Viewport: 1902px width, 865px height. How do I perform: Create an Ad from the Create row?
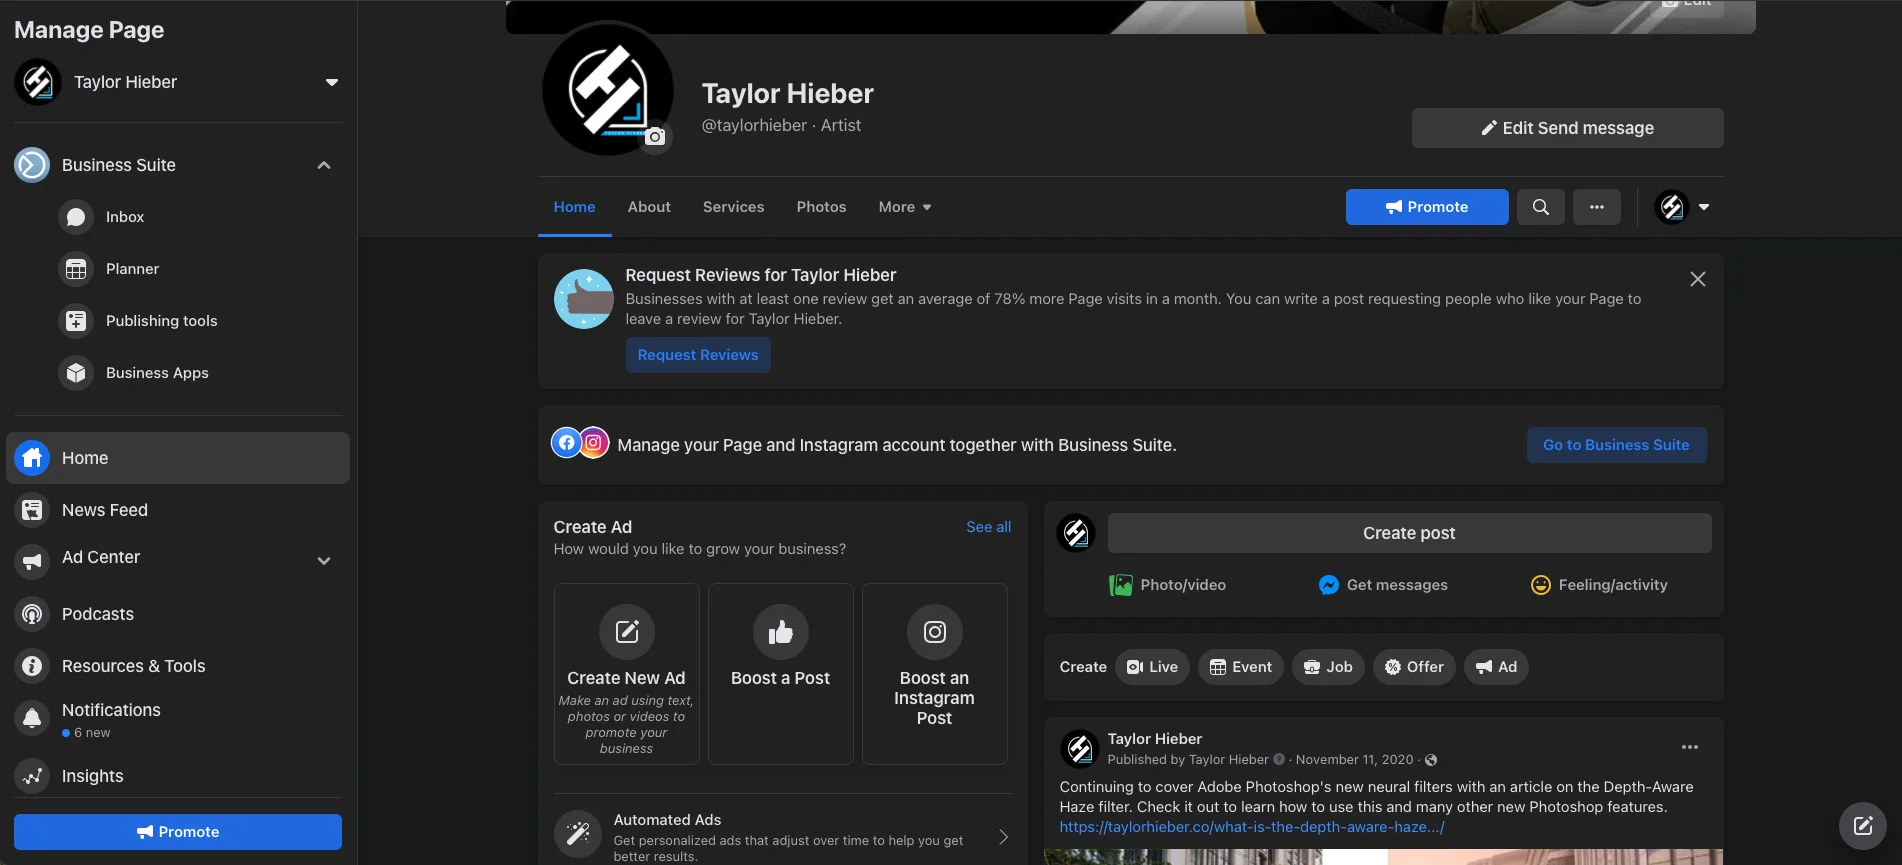pos(1497,667)
